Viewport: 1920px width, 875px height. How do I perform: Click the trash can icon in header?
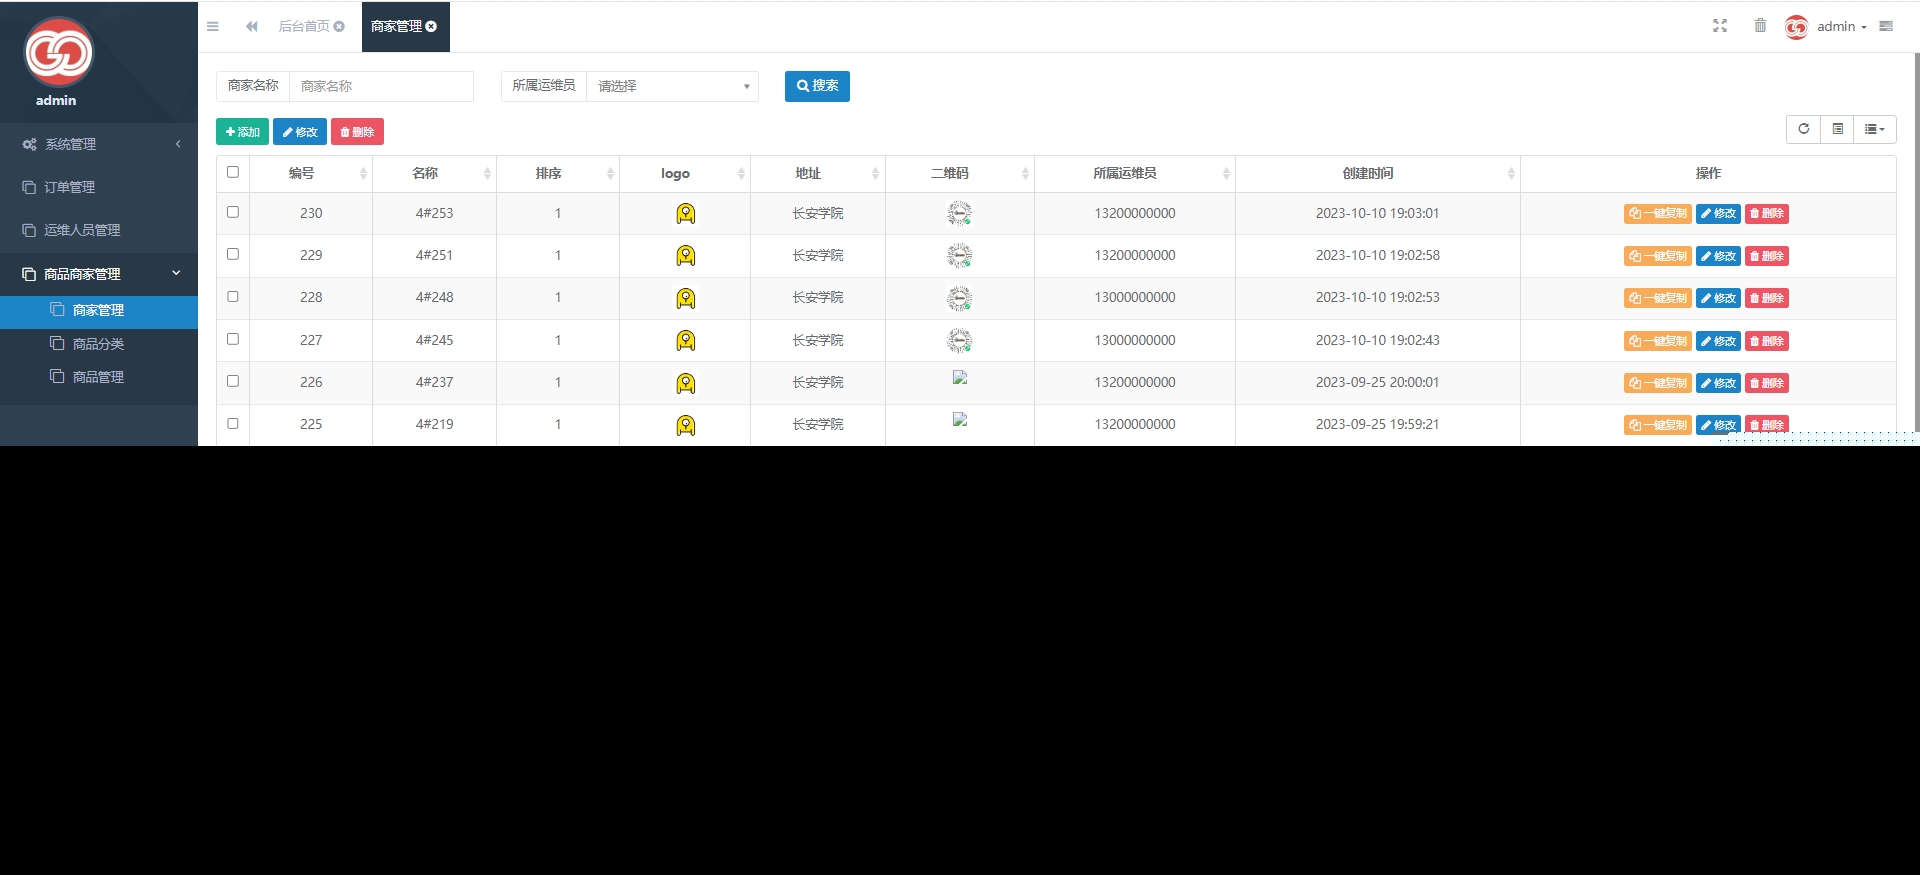1760,26
